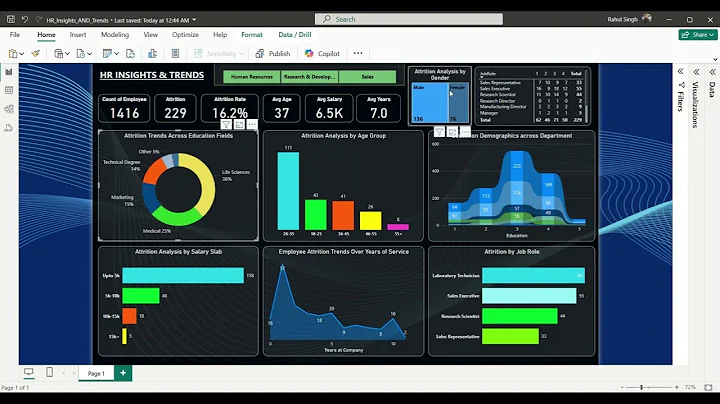Click Focus mode icon above Department demographics chart
The height and width of the screenshot is (404, 720).
pyautogui.click(x=452, y=132)
